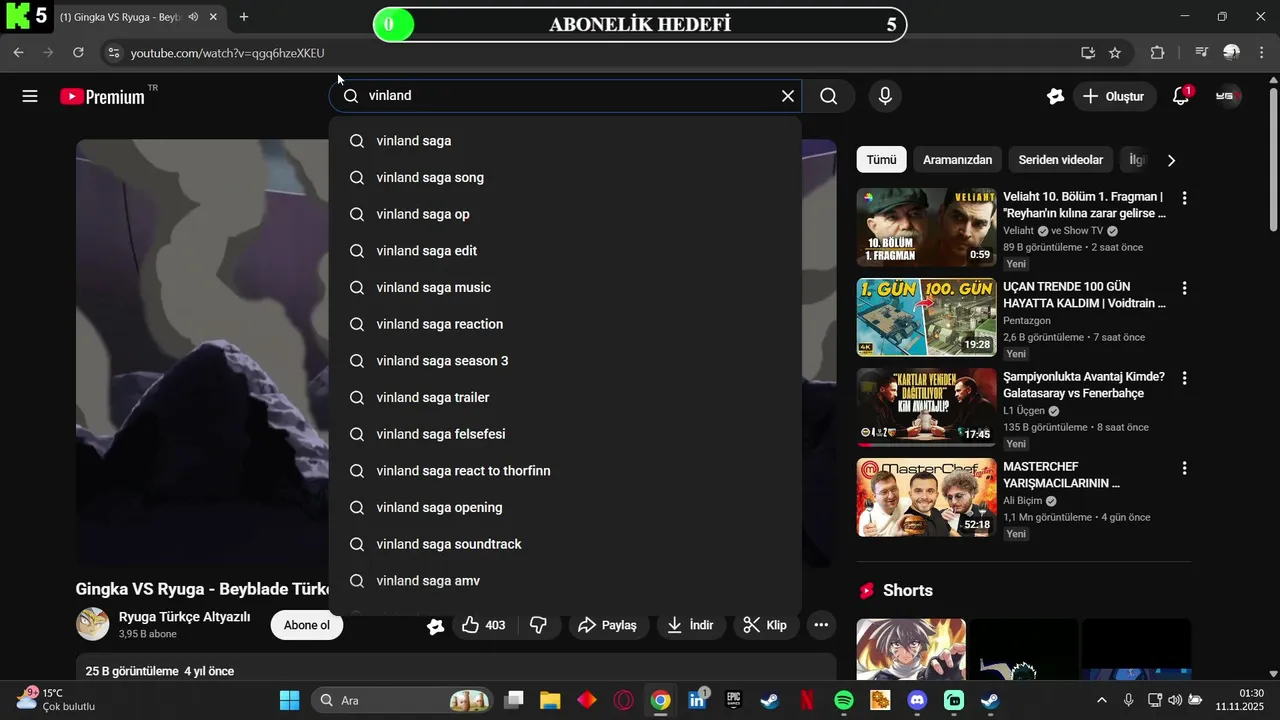Open options for the Veliaht 10. Bölüm video
1280x720 pixels.
(x=1184, y=198)
